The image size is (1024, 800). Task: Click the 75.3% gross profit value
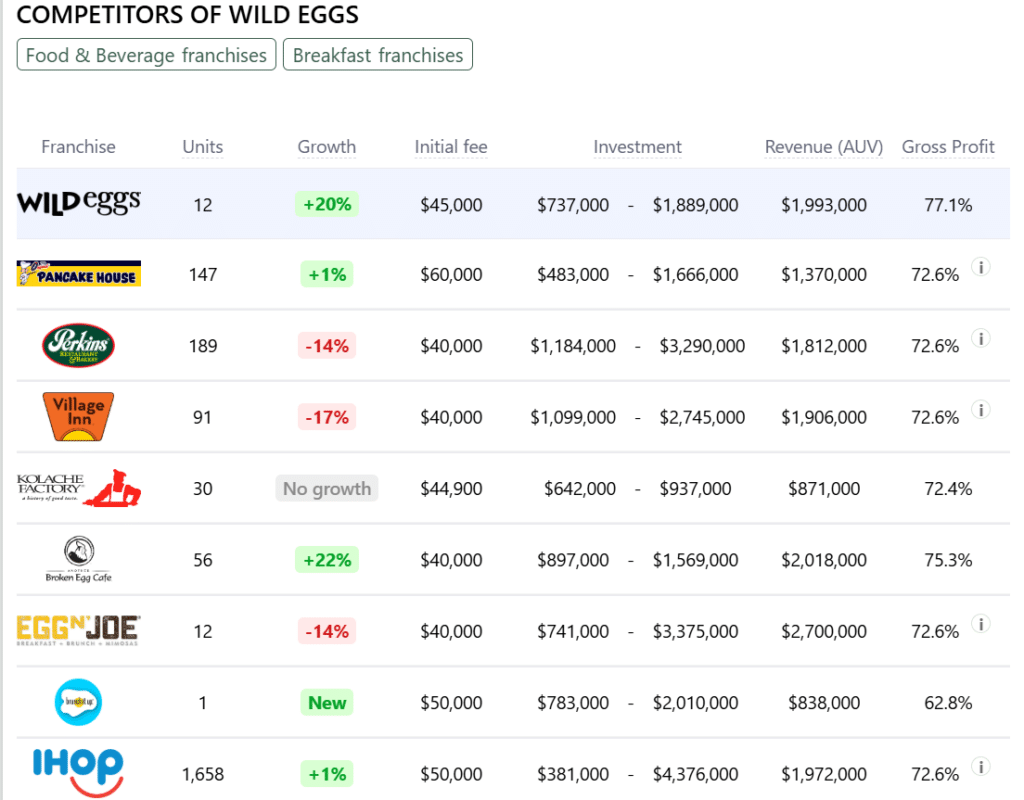[948, 560]
